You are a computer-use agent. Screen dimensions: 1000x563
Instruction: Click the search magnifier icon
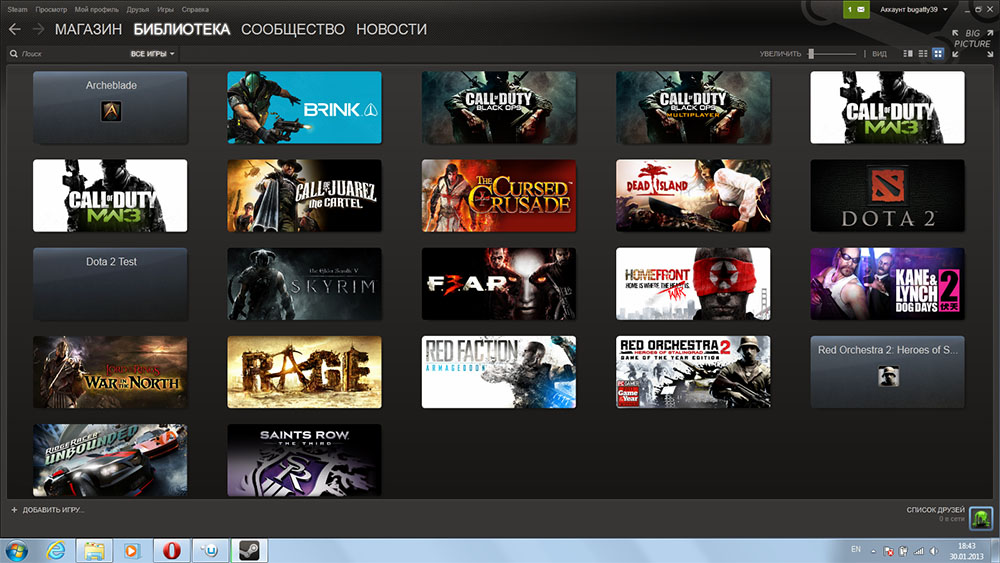pos(14,53)
